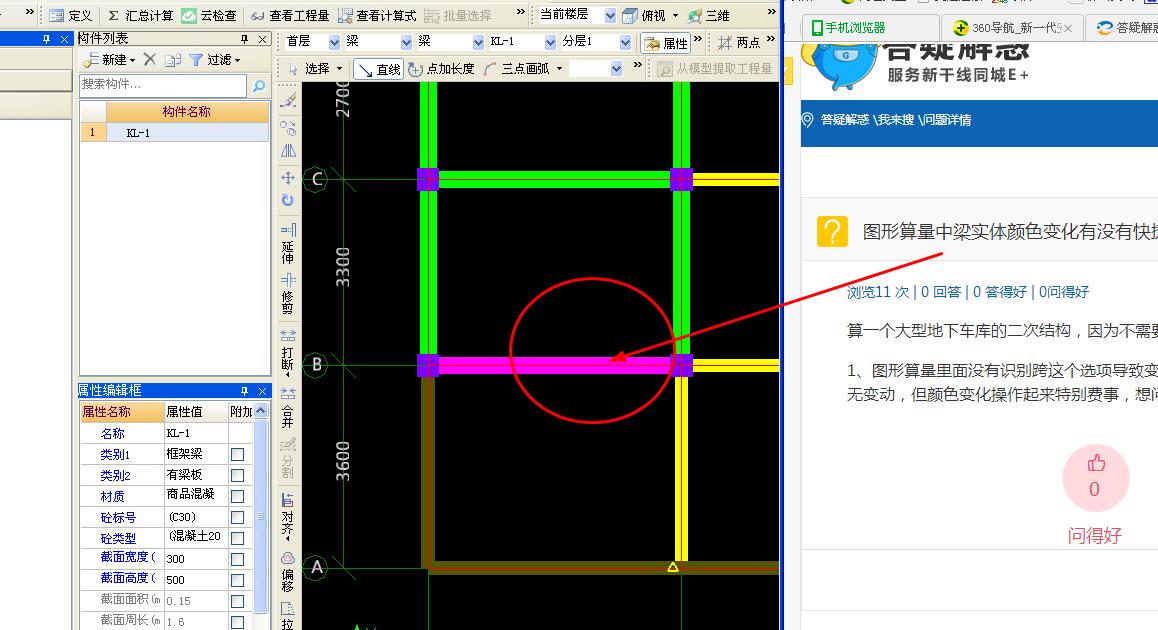1158x630 pixels.
Task: Tick 附加 checkbox for 截面宽度 row
Action: 238,559
